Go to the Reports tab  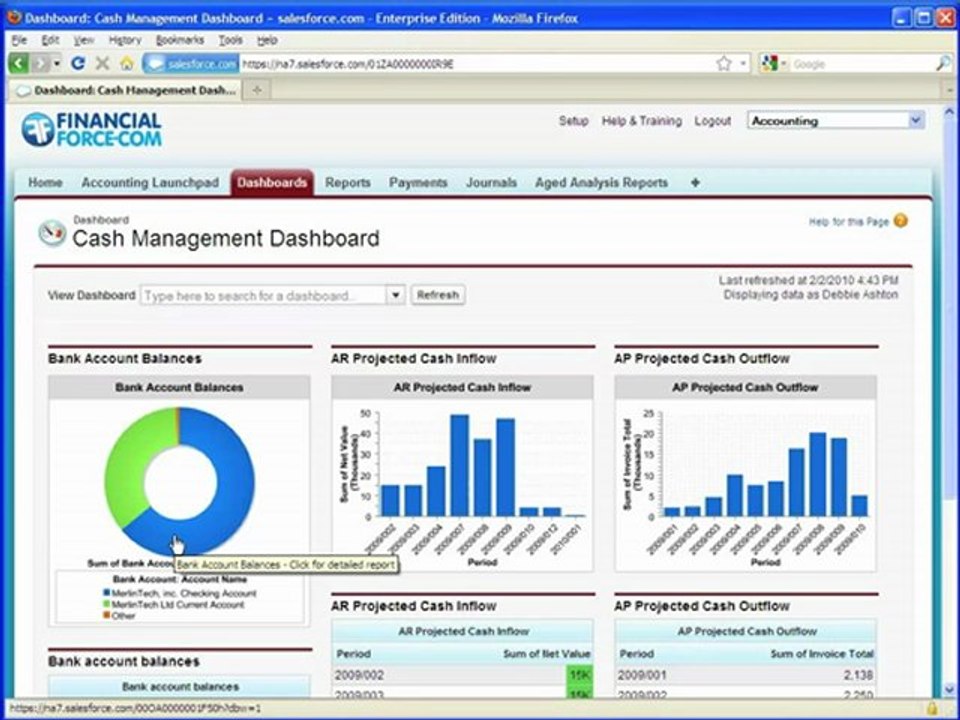[348, 182]
